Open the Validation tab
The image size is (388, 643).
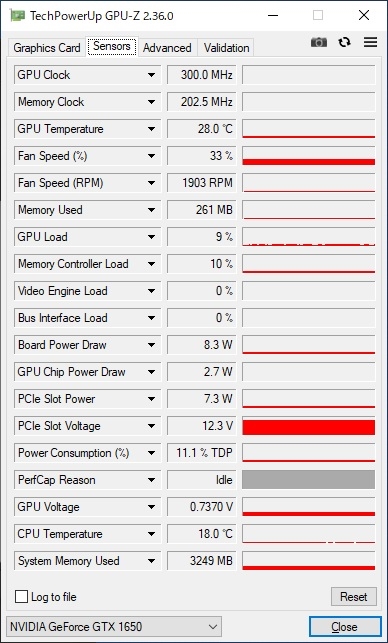tap(226, 48)
